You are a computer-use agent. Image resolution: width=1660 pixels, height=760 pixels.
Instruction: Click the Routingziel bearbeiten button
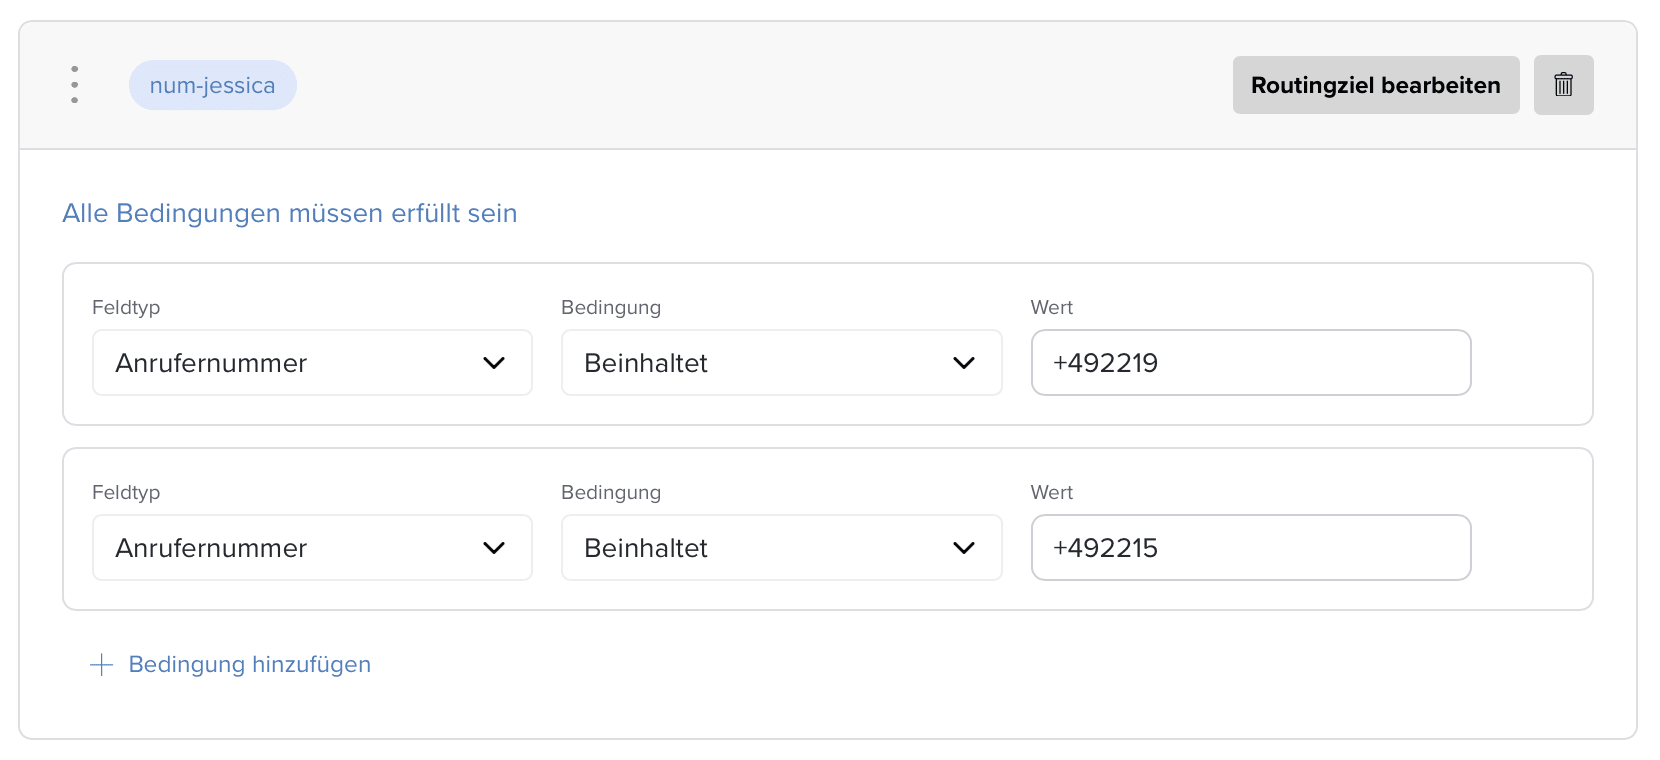[1375, 85]
